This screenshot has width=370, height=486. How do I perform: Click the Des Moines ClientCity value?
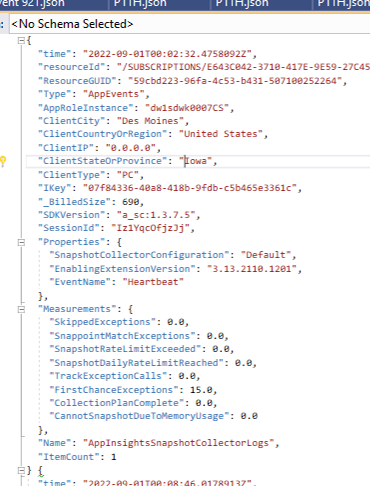pyautogui.click(x=150, y=121)
